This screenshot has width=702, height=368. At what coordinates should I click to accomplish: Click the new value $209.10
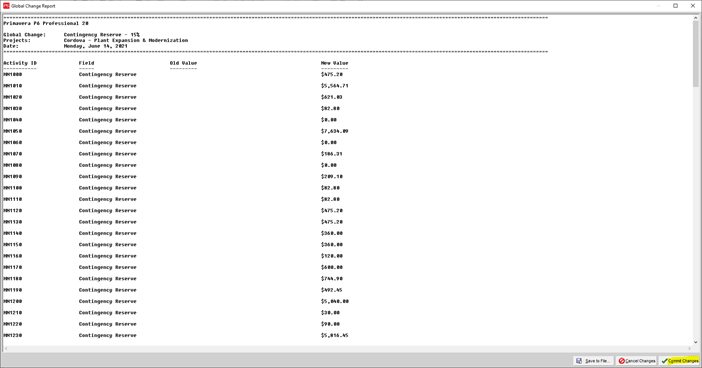pyautogui.click(x=332, y=176)
